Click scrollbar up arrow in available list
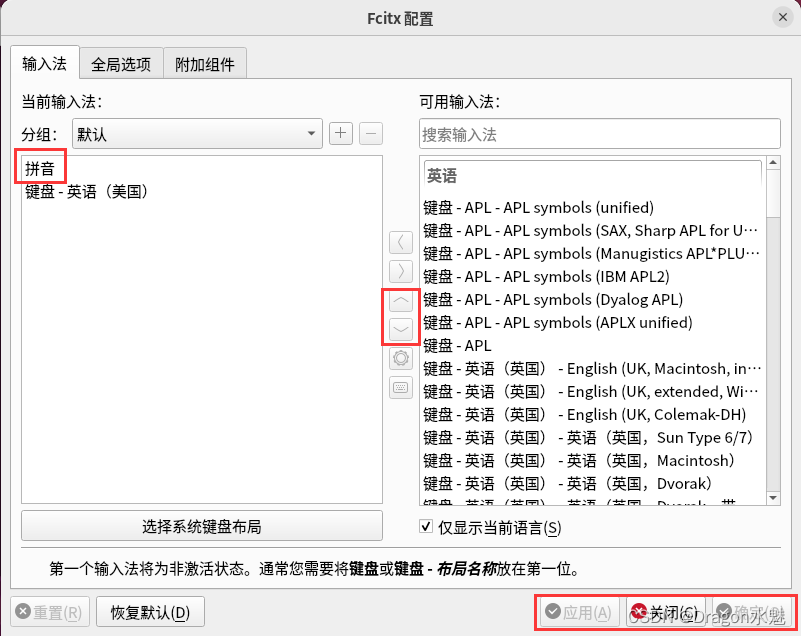The image size is (801, 636). point(773,163)
